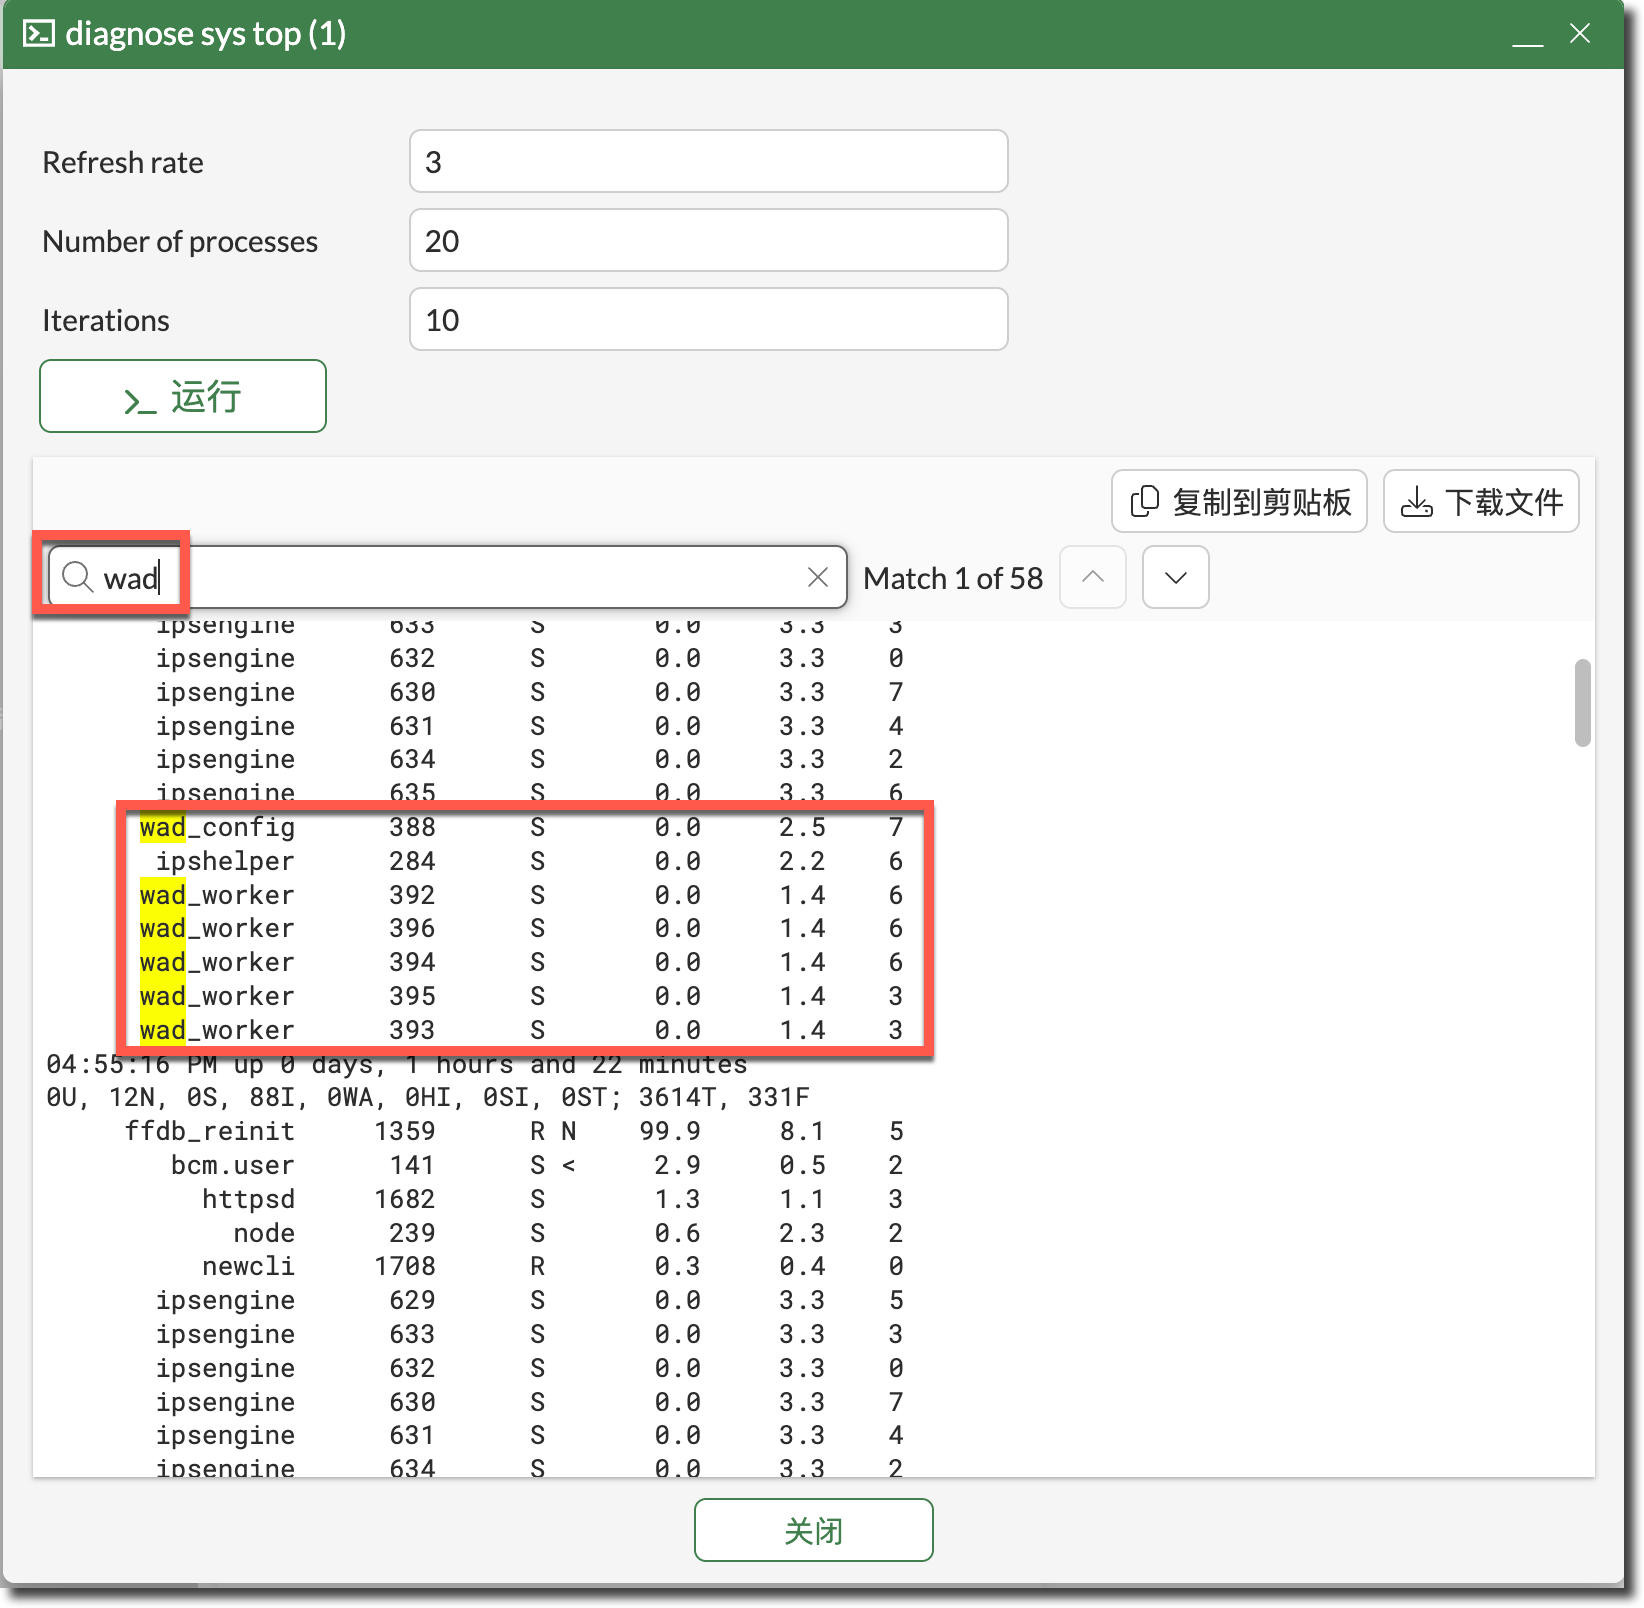Click the newcli process name
The width and height of the screenshot is (1644, 1608).
click(x=249, y=1266)
